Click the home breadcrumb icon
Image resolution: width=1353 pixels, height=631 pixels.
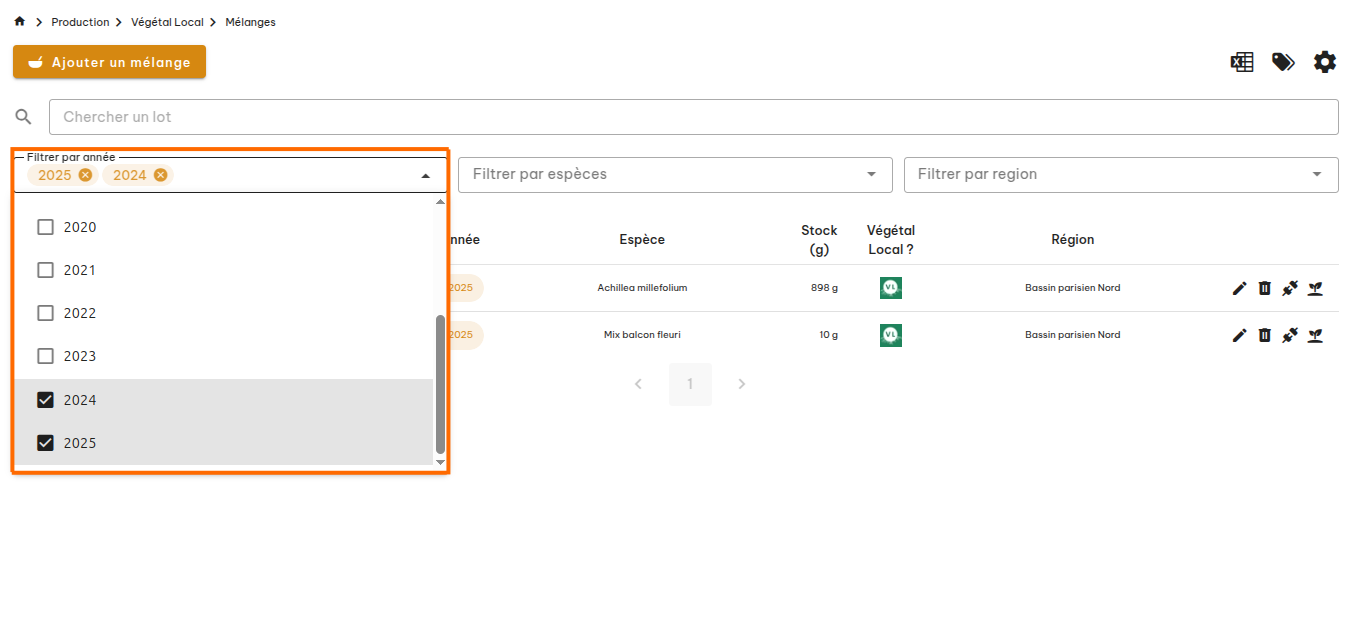tap(19, 22)
